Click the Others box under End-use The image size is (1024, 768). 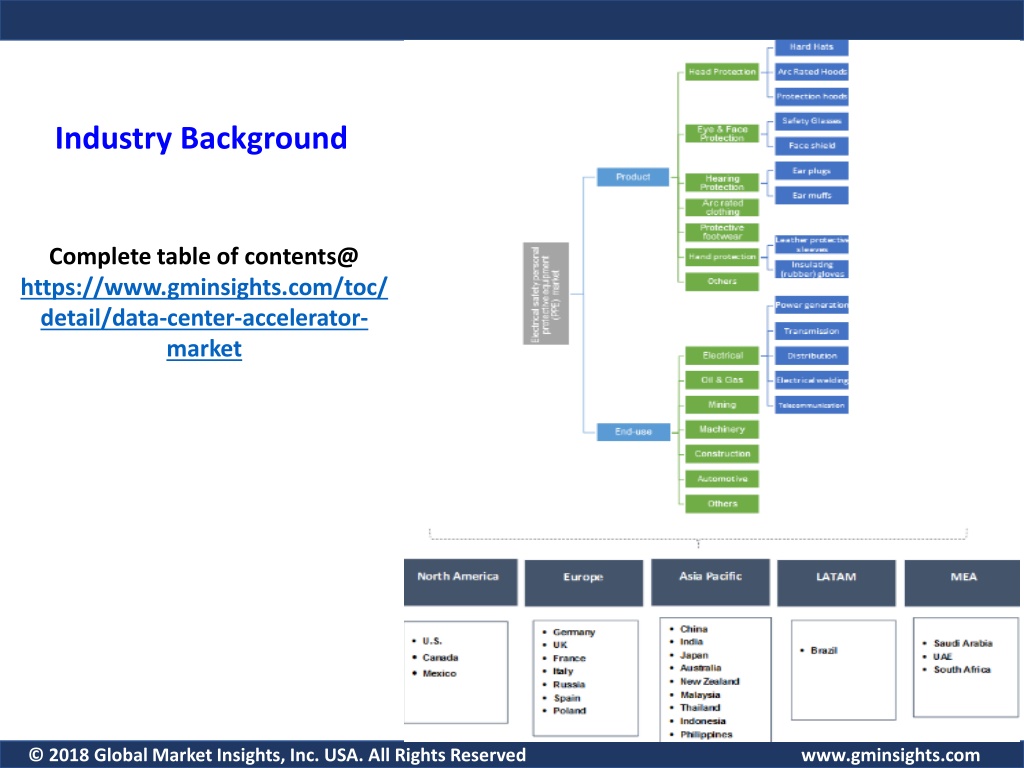click(x=722, y=504)
